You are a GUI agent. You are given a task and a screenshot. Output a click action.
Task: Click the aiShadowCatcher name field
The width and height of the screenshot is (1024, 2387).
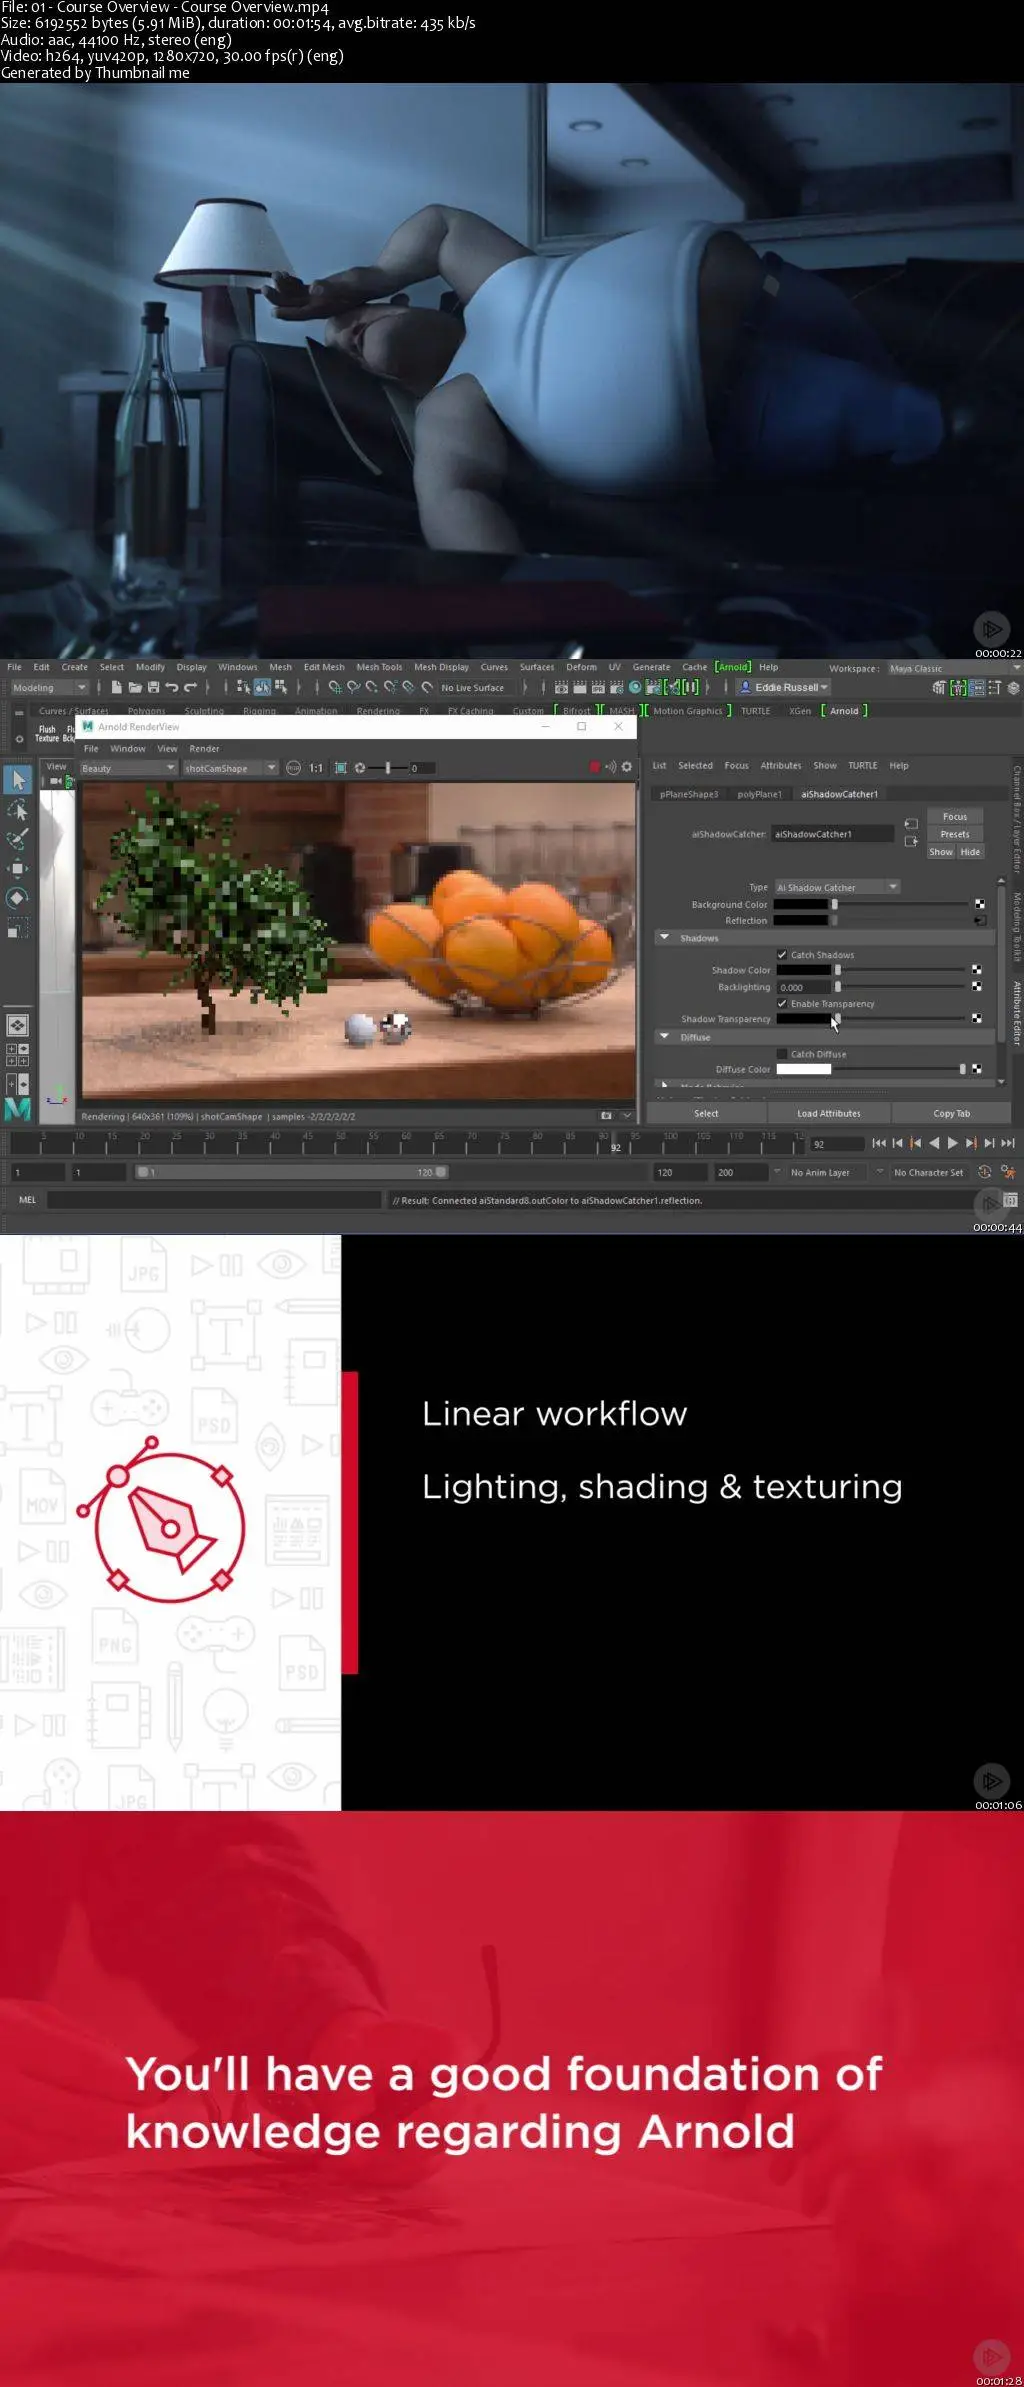pyautogui.click(x=832, y=834)
